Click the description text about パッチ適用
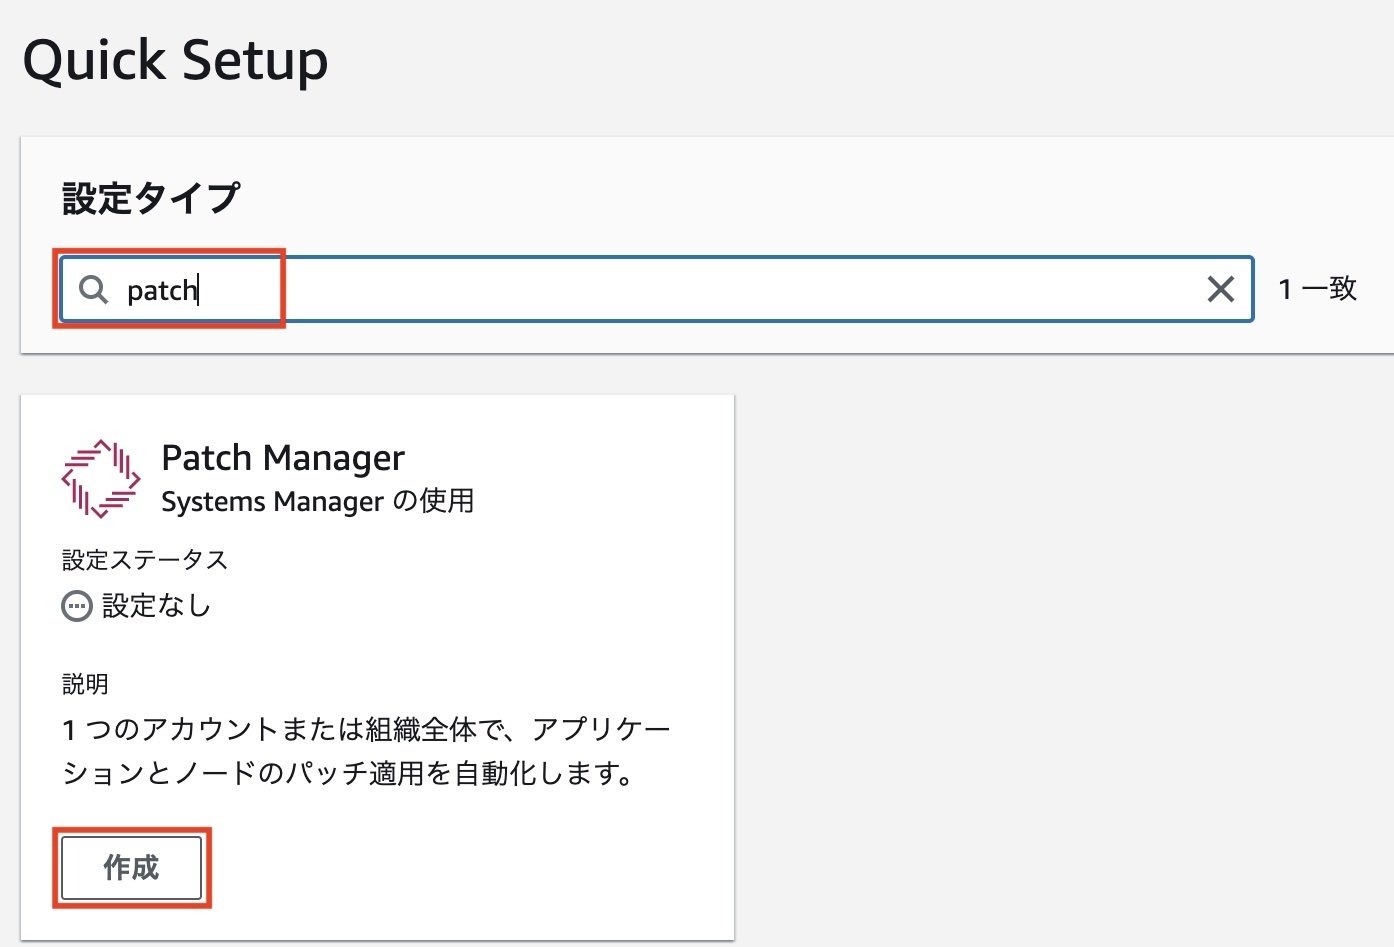Image resolution: width=1394 pixels, height=947 pixels. tap(366, 751)
